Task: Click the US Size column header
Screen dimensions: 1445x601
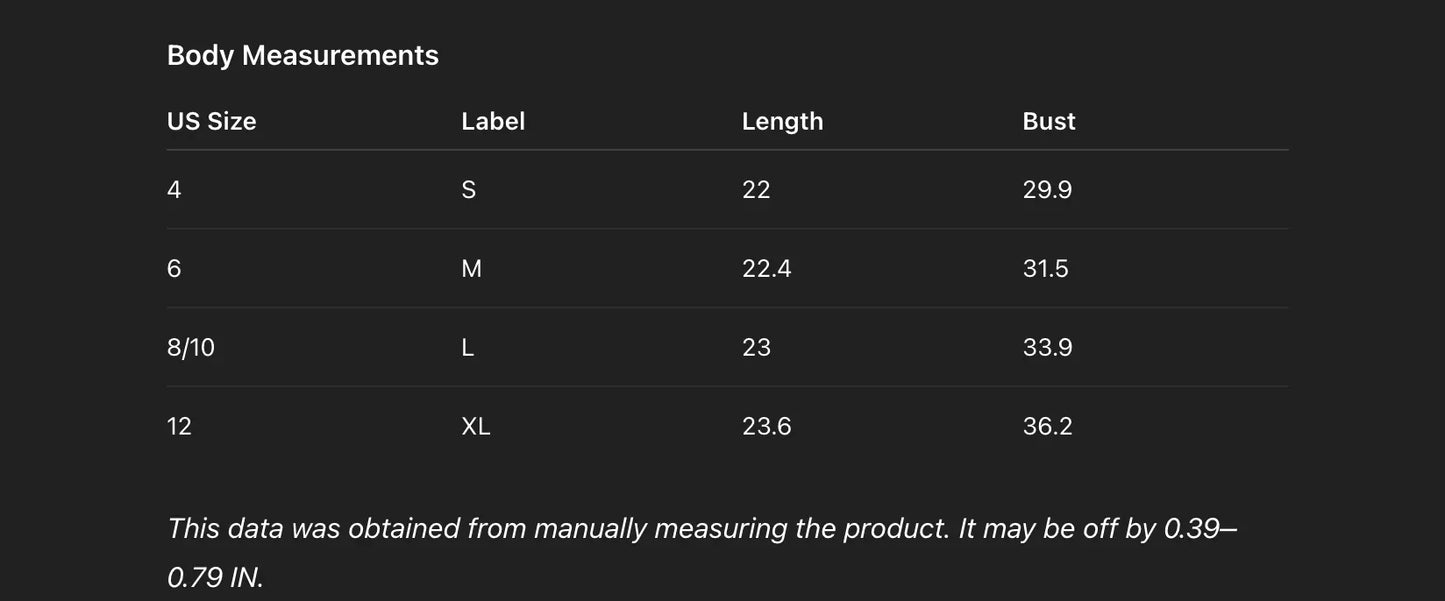Action: tap(211, 121)
